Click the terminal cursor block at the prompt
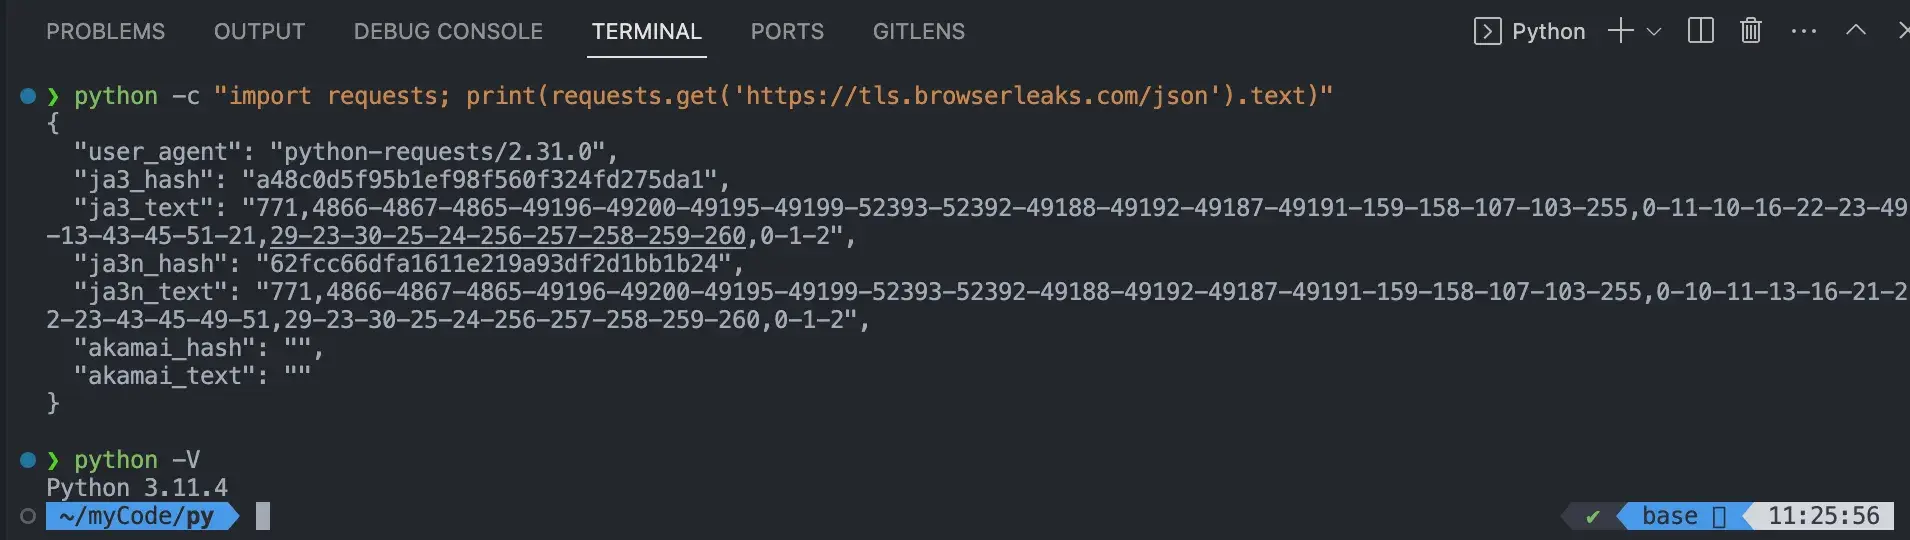Image resolution: width=1910 pixels, height=540 pixels. pyautogui.click(x=263, y=516)
